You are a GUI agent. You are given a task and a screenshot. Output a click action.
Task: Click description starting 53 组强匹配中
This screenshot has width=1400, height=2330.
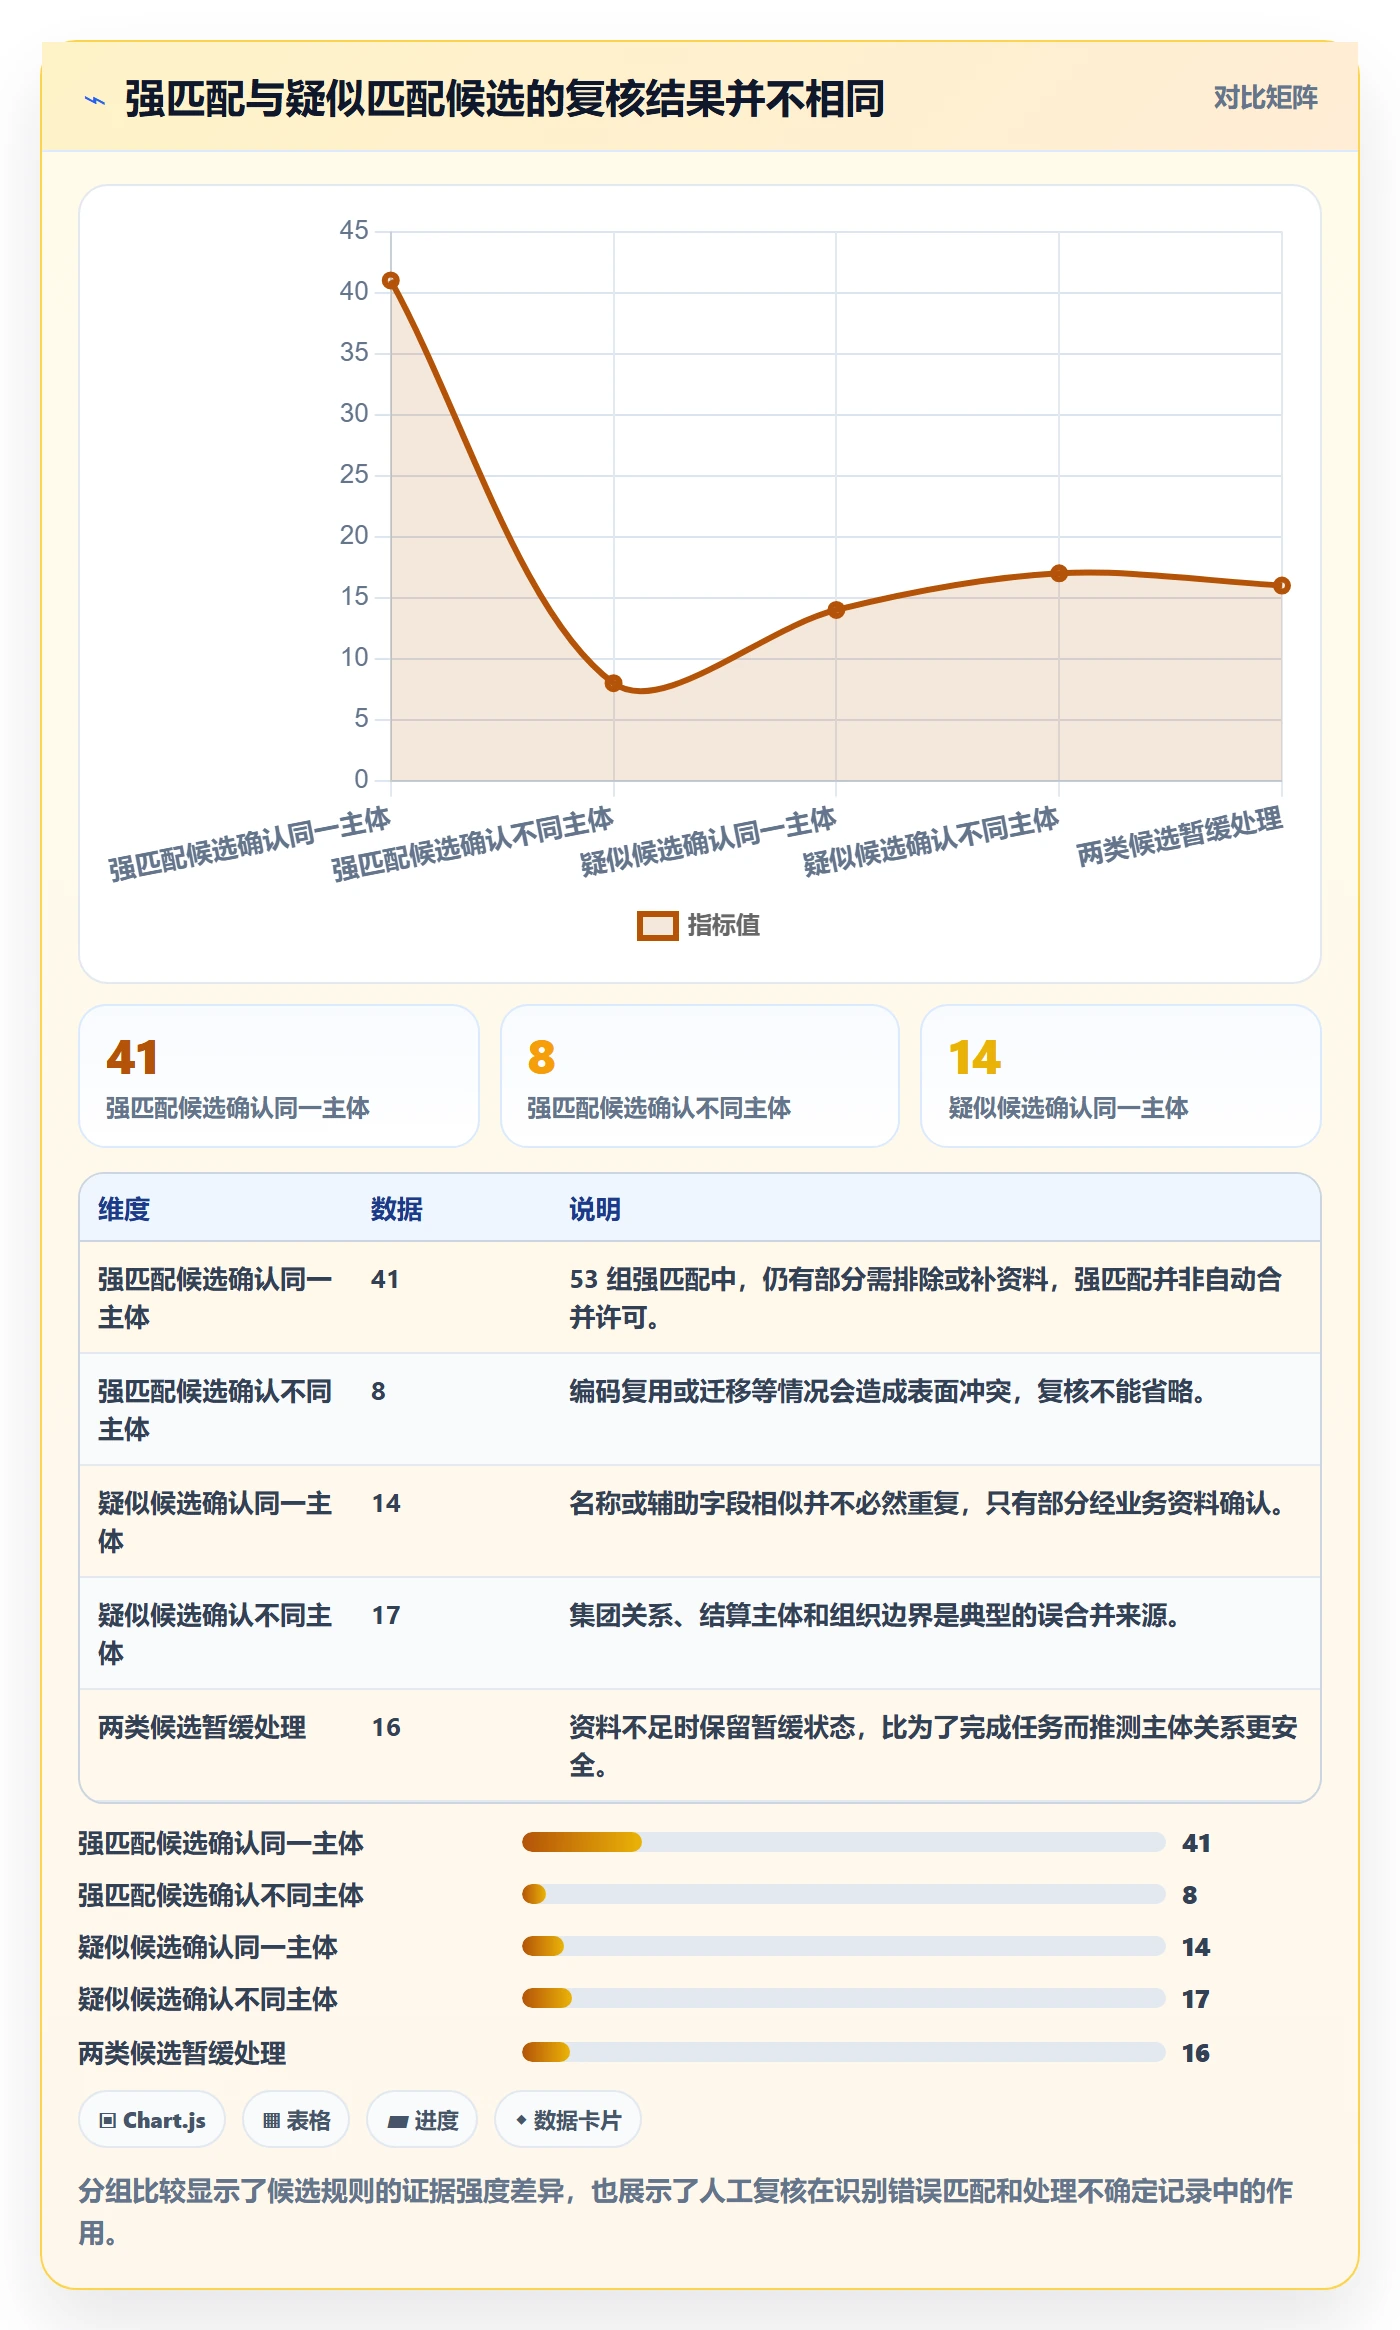pos(926,1298)
